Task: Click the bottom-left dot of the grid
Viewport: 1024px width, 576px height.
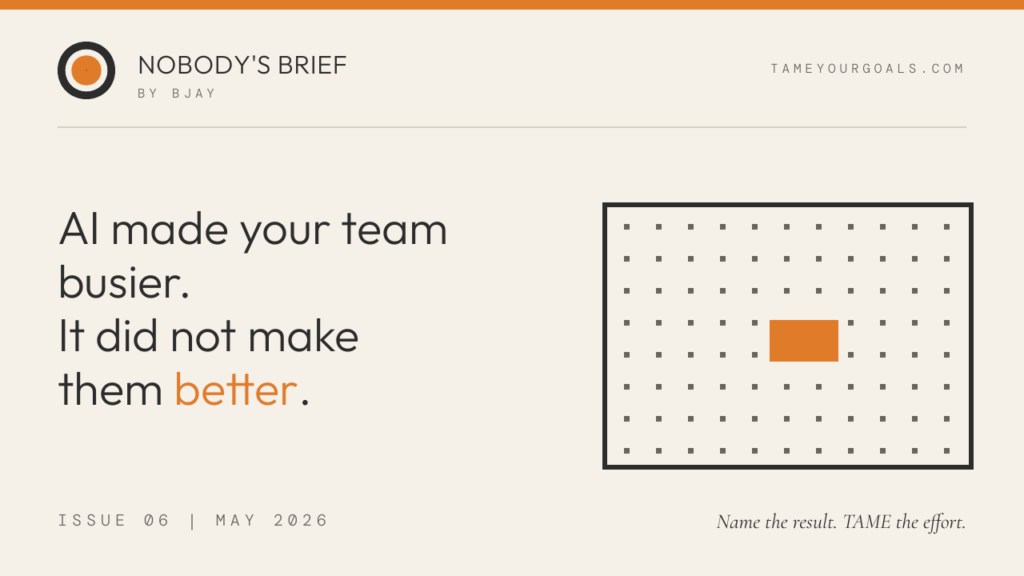Action: [x=627, y=451]
